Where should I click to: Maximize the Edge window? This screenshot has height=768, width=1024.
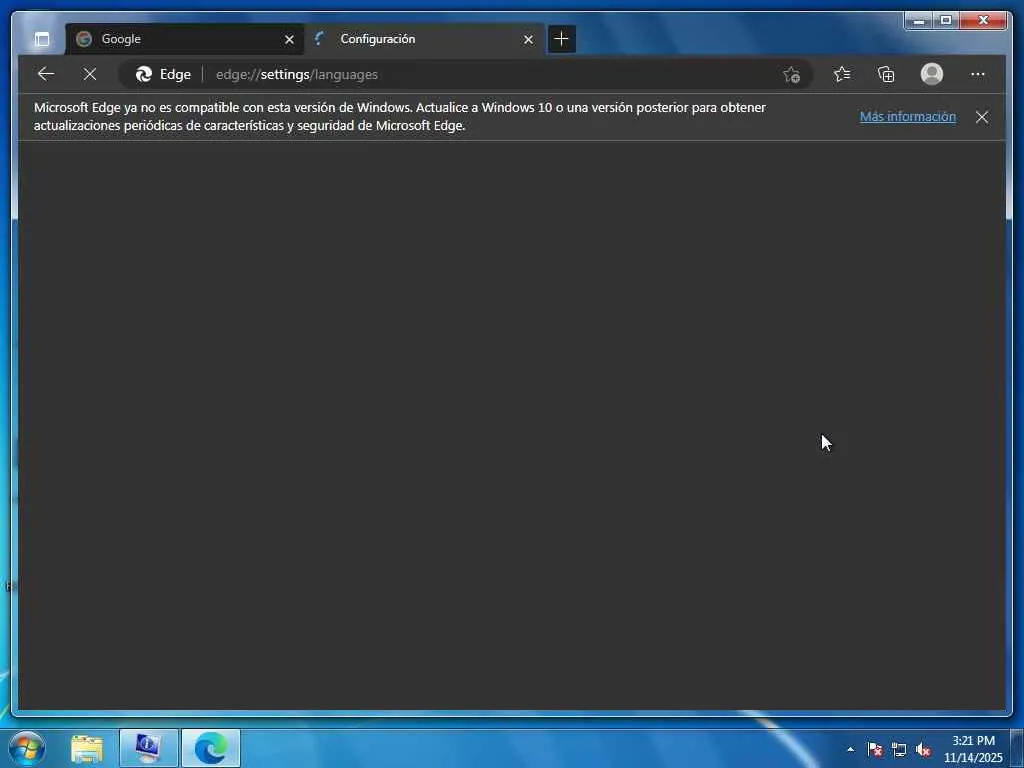pyautogui.click(x=946, y=21)
